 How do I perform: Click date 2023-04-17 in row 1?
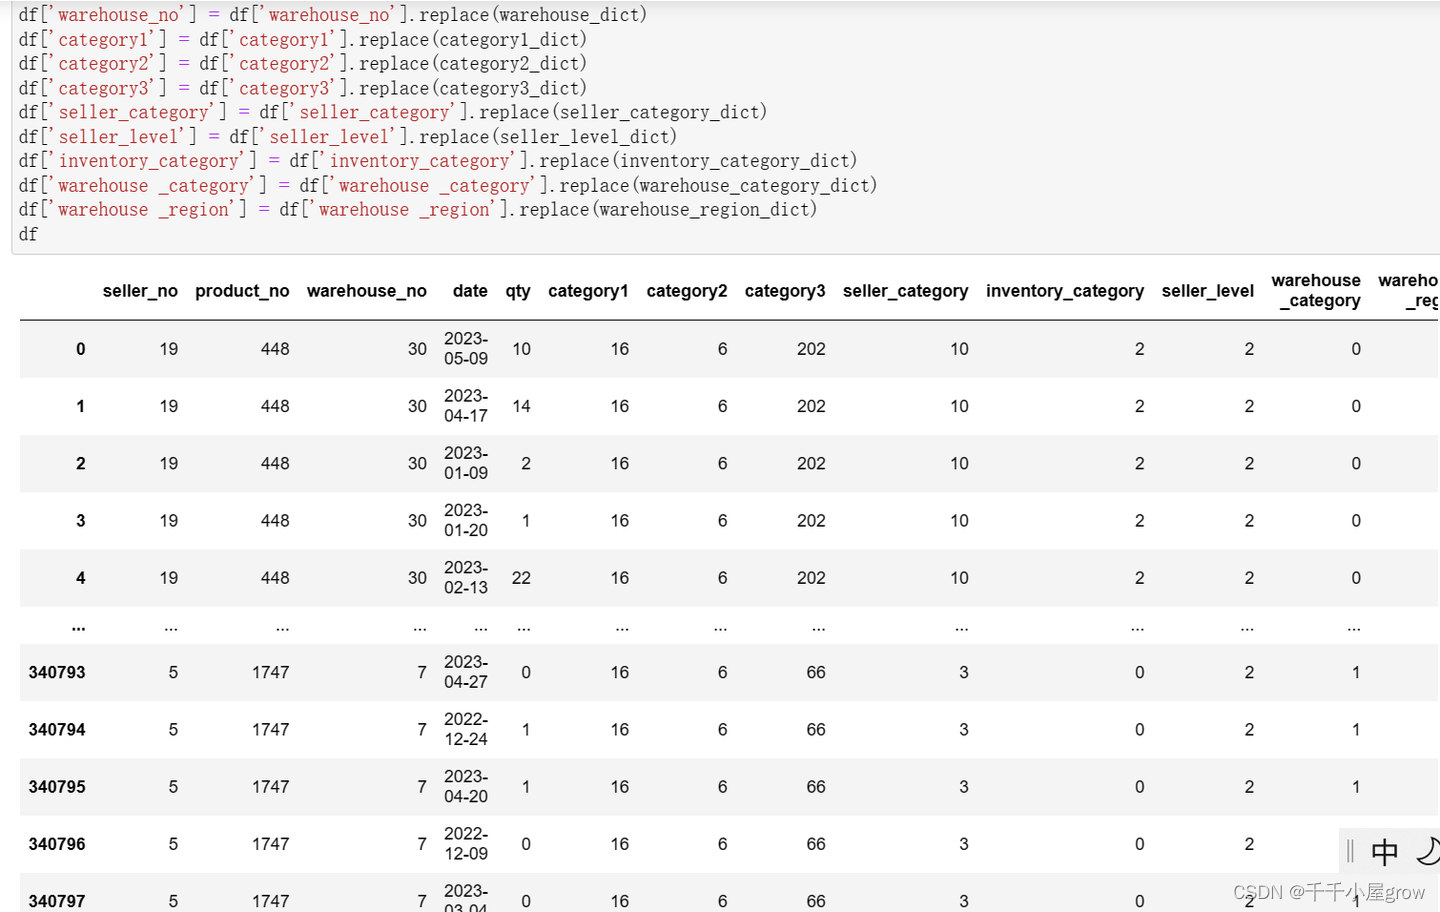pyautogui.click(x=466, y=406)
